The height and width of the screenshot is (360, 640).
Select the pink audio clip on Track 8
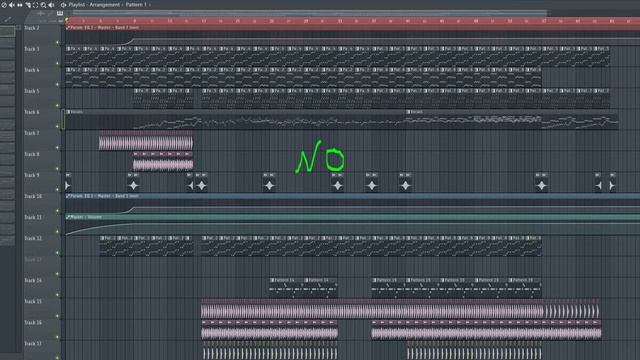click(x=163, y=162)
